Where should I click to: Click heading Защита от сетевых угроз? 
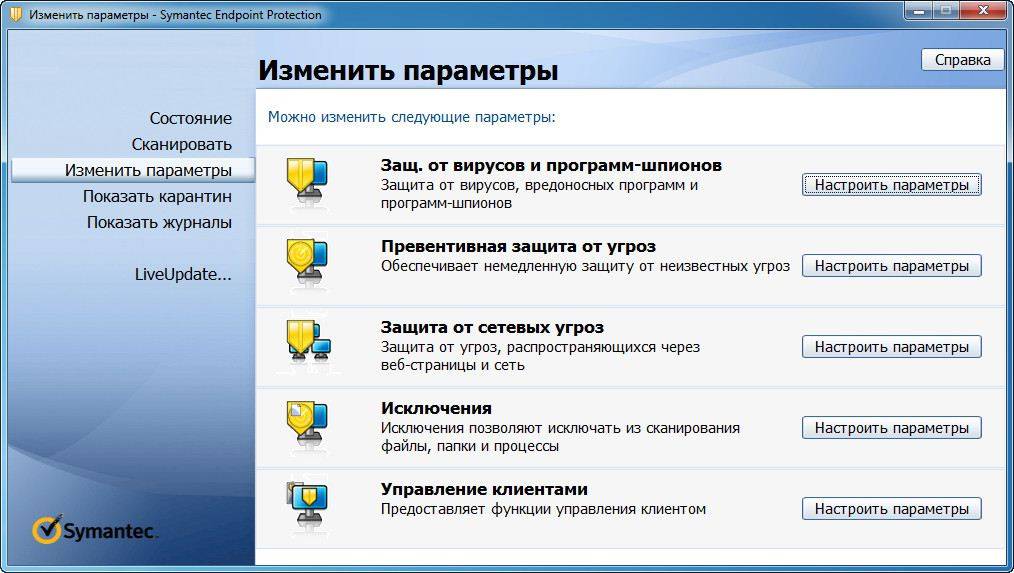(x=492, y=327)
